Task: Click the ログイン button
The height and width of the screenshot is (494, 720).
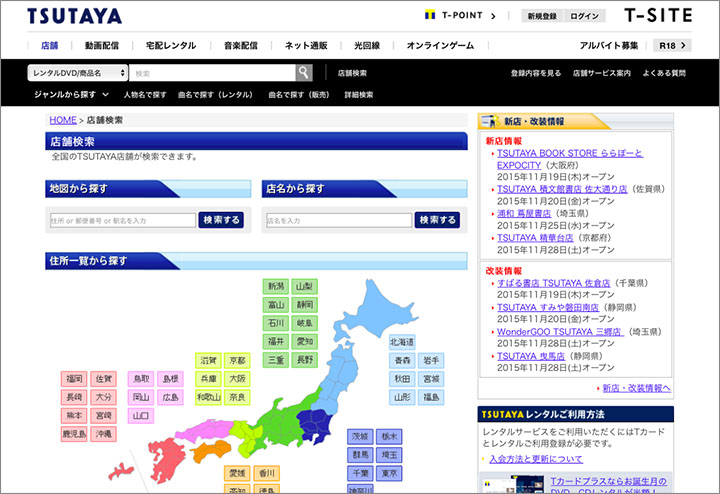Action: pos(585,16)
